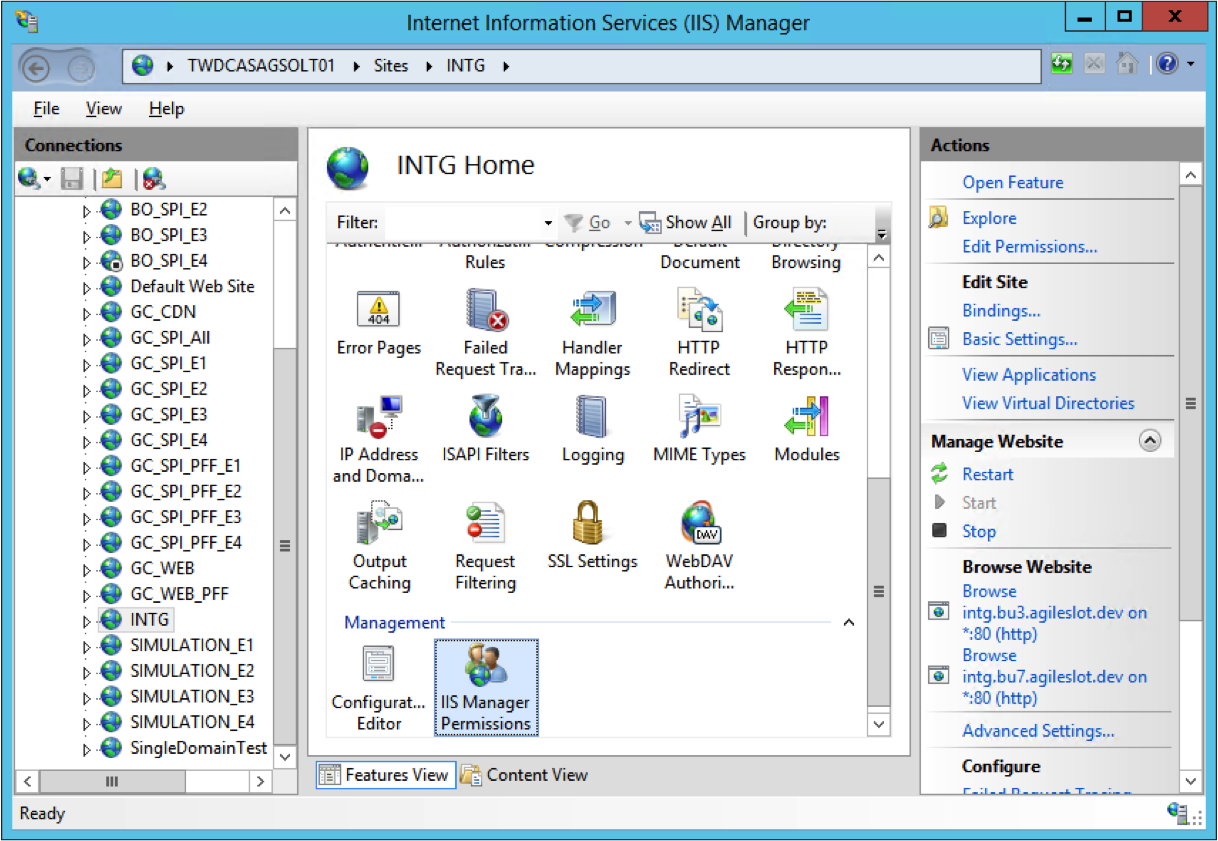This screenshot has width=1218, height=841.
Task: Select the GC_WEB_PFF site
Action: click(179, 594)
